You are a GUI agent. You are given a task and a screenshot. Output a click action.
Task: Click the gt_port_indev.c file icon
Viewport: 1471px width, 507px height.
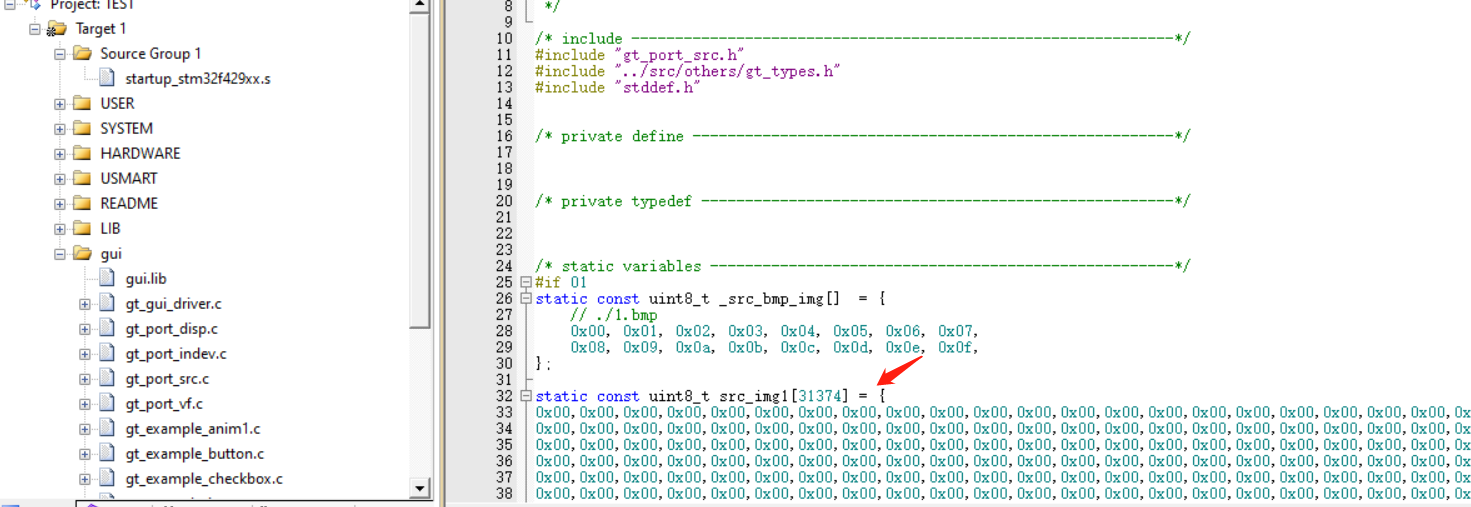click(x=107, y=354)
